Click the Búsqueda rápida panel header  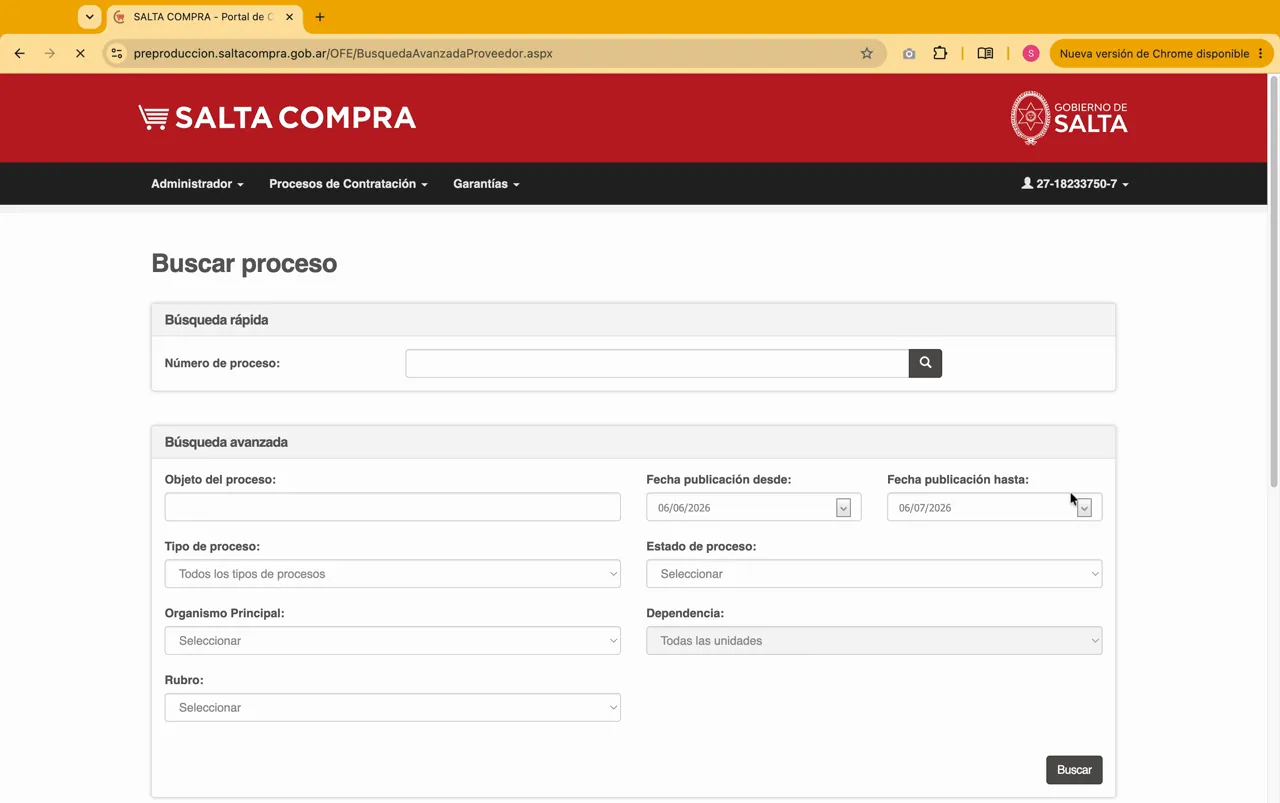[633, 320]
